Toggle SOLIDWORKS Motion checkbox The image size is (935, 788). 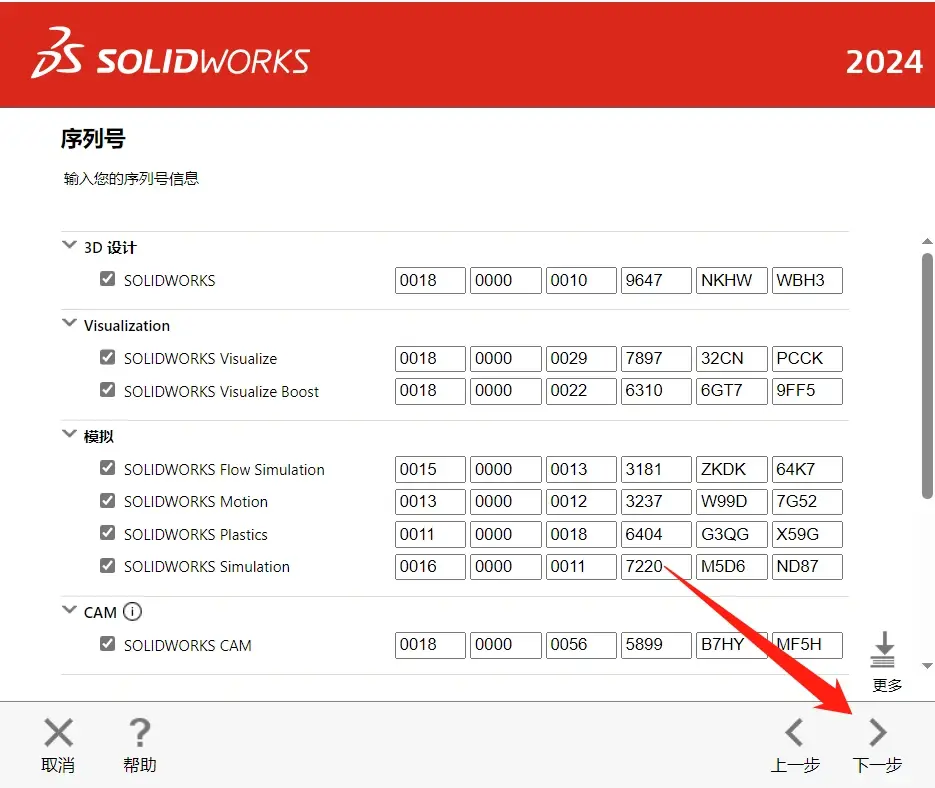107,500
